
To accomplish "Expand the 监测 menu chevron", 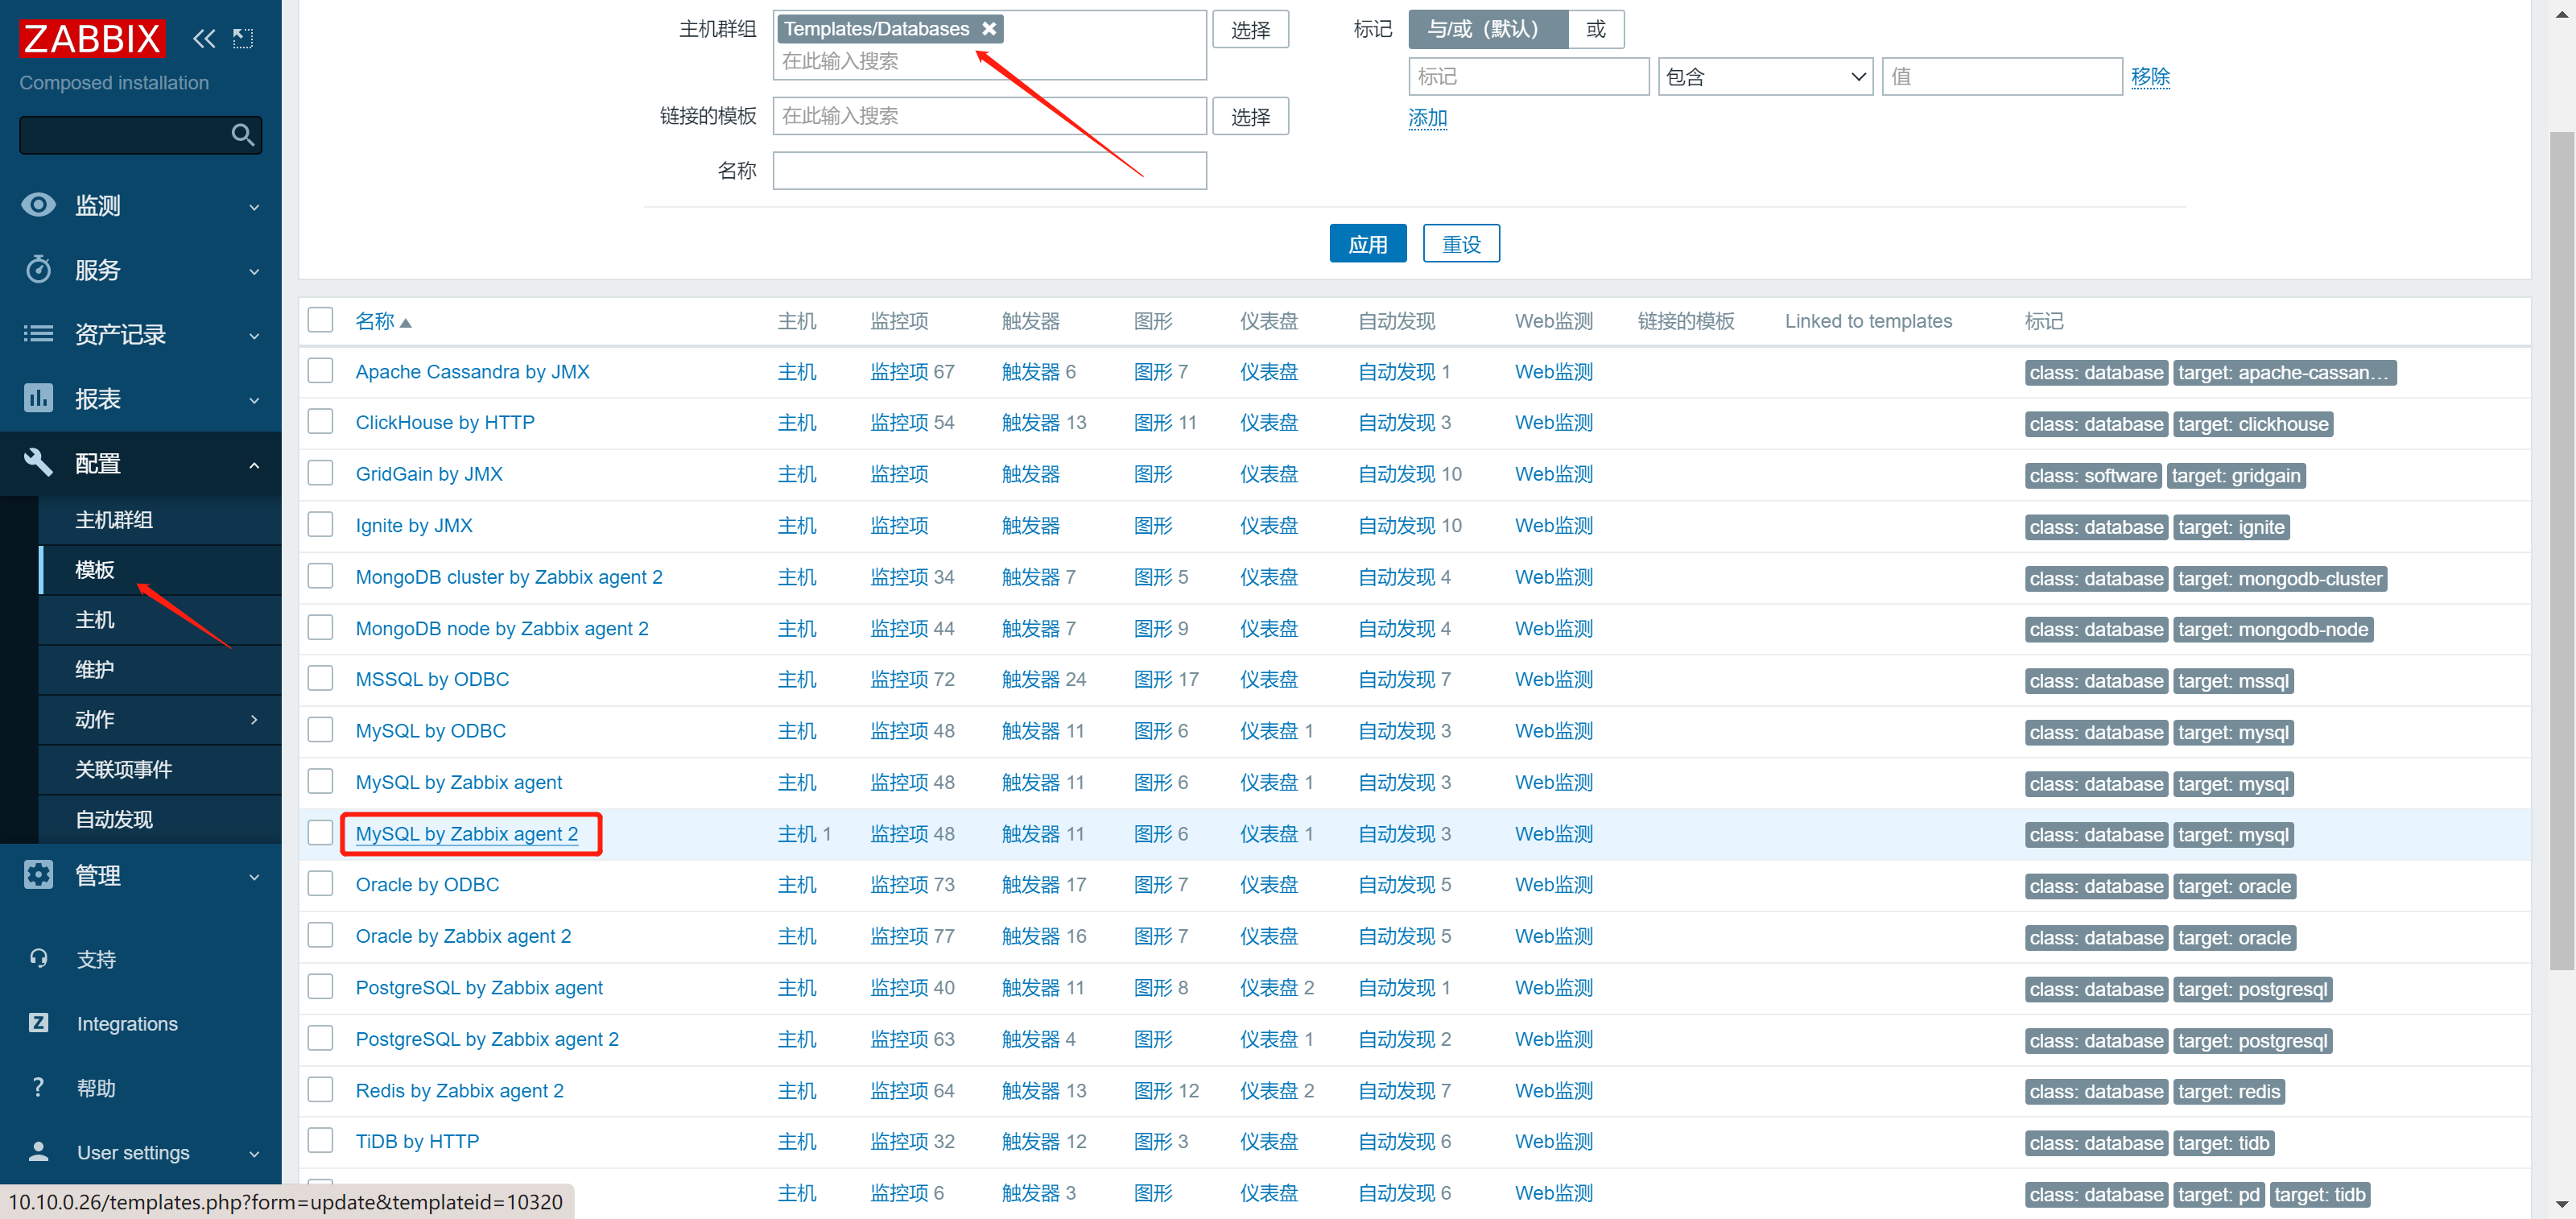I will tap(254, 207).
